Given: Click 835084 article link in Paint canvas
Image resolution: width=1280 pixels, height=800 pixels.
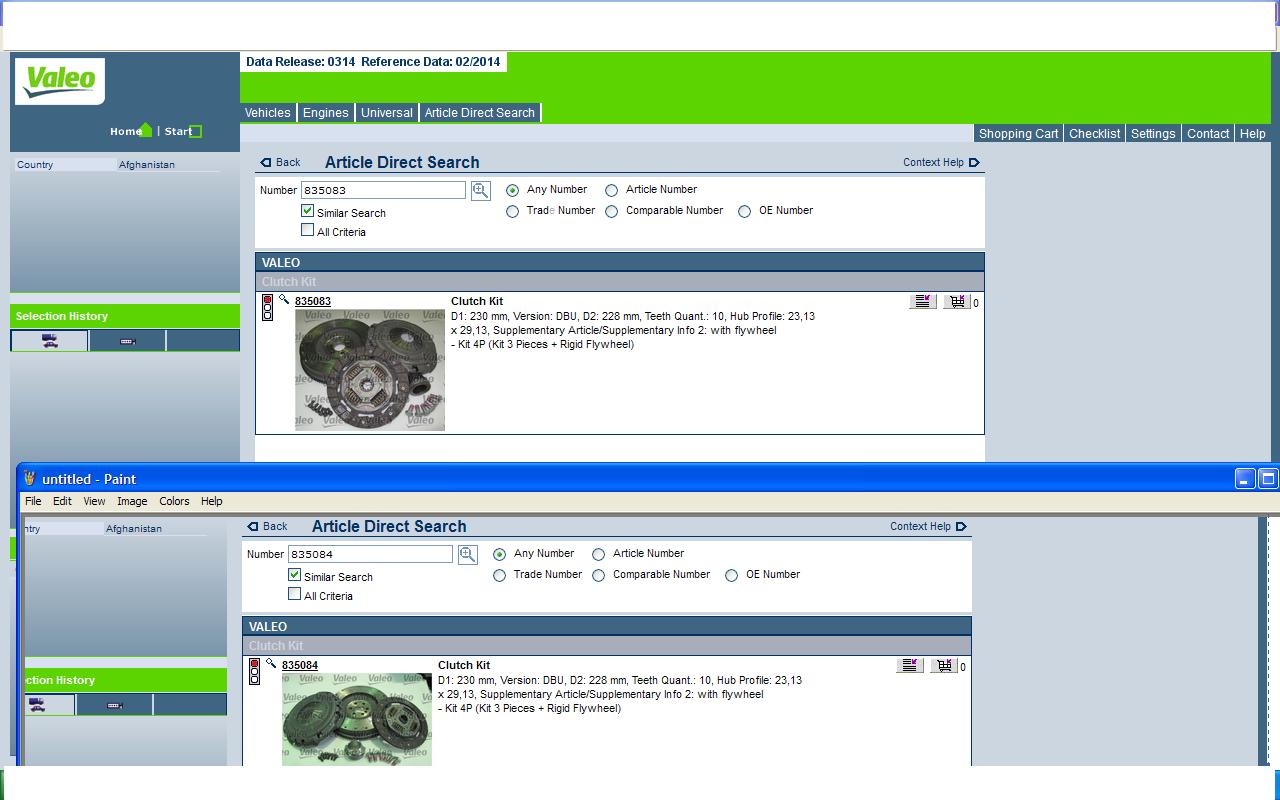Looking at the screenshot, I should (x=300, y=665).
